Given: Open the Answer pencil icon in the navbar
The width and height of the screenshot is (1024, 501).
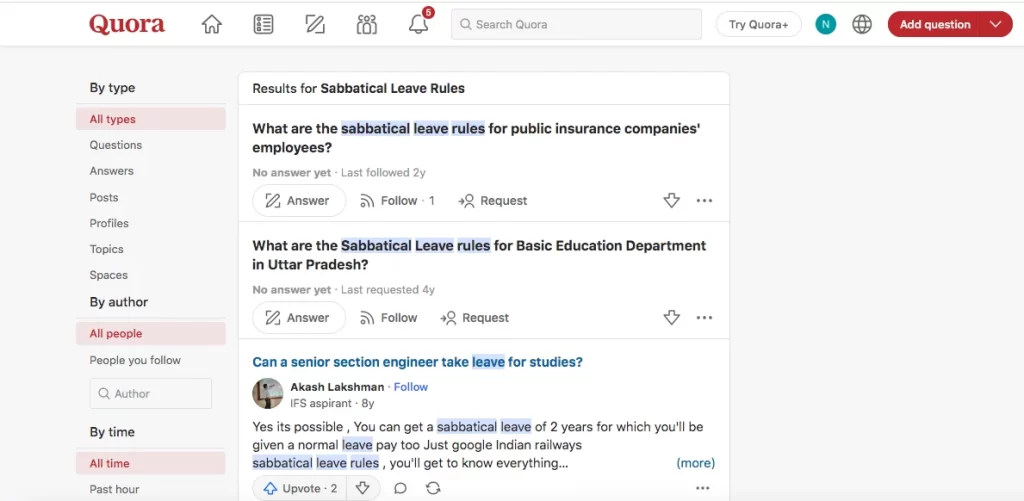Looking at the screenshot, I should pyautogui.click(x=315, y=24).
